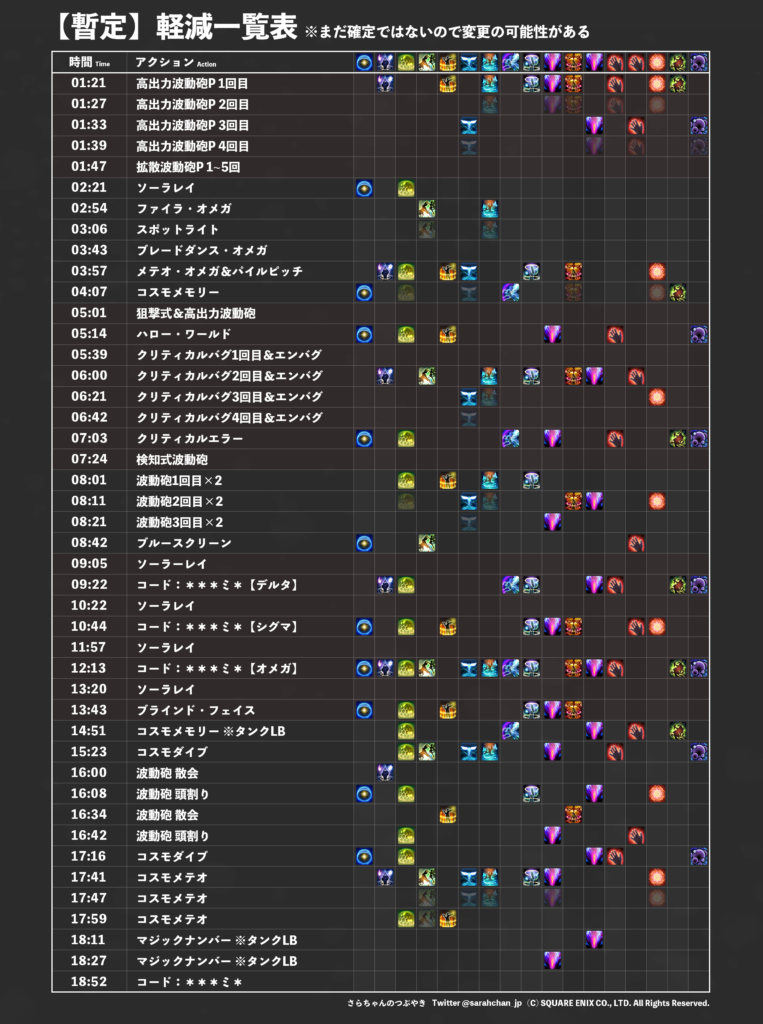Select the purple bubbles icon in the header row
The height and width of the screenshot is (1024, 763).
[698, 62]
